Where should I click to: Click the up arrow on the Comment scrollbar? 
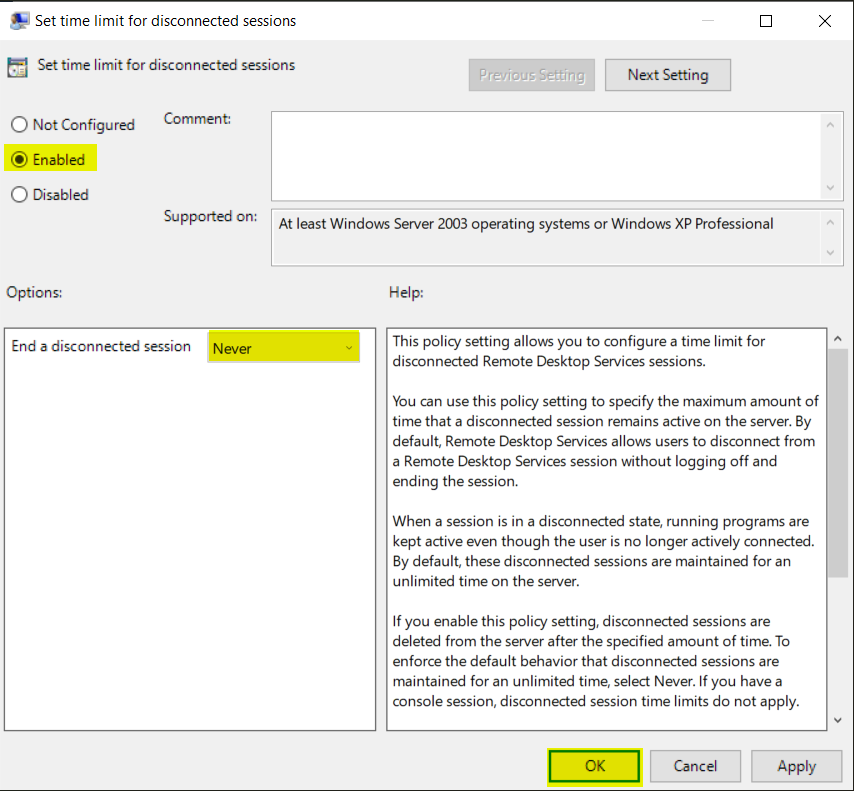pyautogui.click(x=831, y=124)
